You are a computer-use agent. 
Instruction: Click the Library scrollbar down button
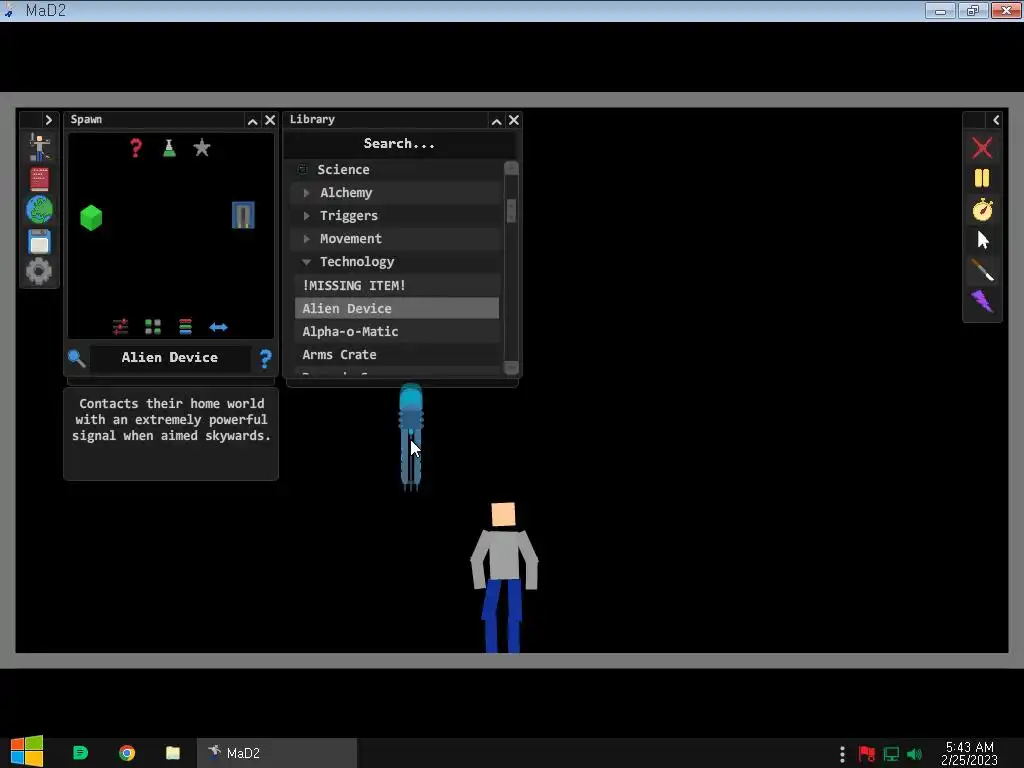click(x=511, y=368)
